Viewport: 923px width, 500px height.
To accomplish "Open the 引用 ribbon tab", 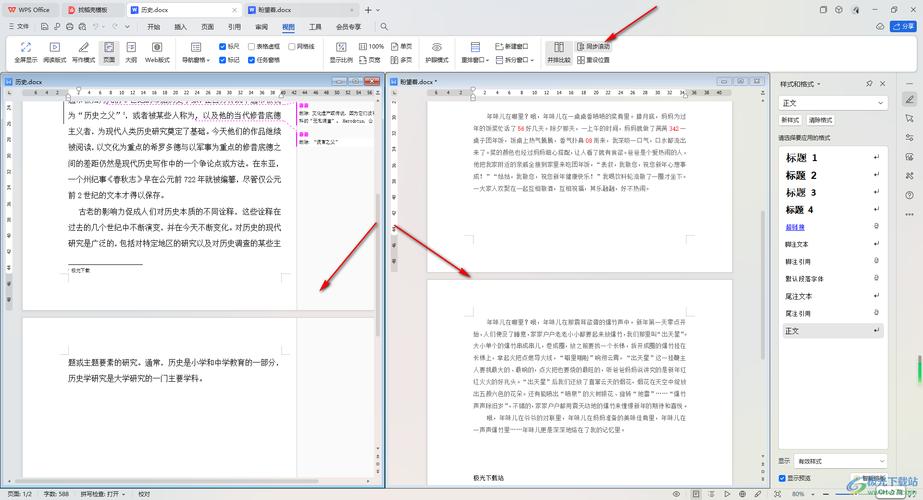I will click(x=234, y=27).
